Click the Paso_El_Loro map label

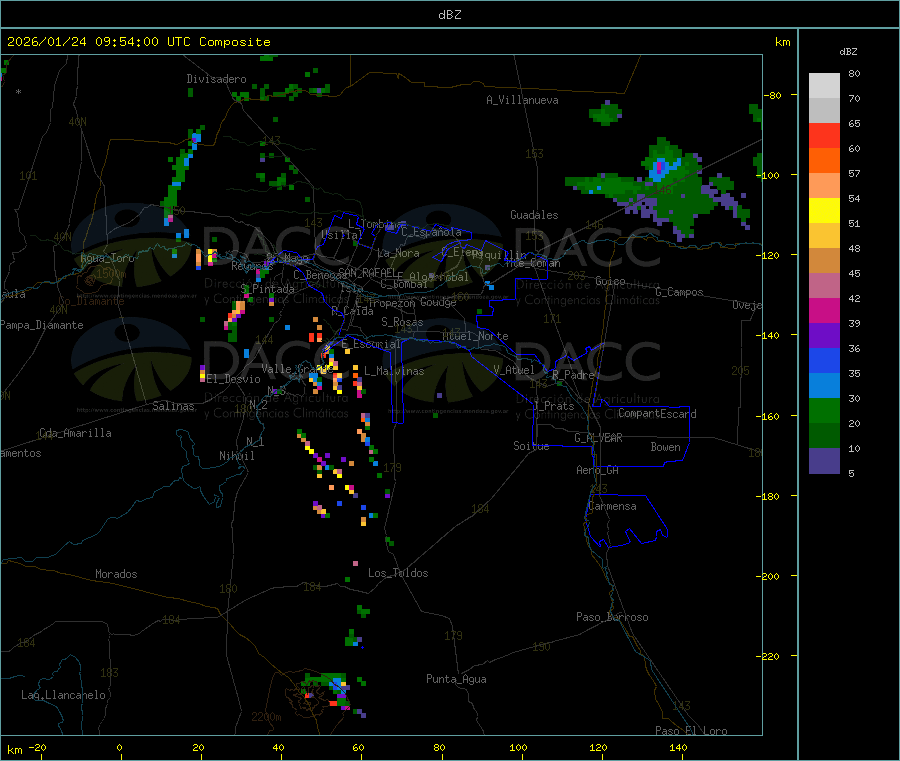[691, 731]
